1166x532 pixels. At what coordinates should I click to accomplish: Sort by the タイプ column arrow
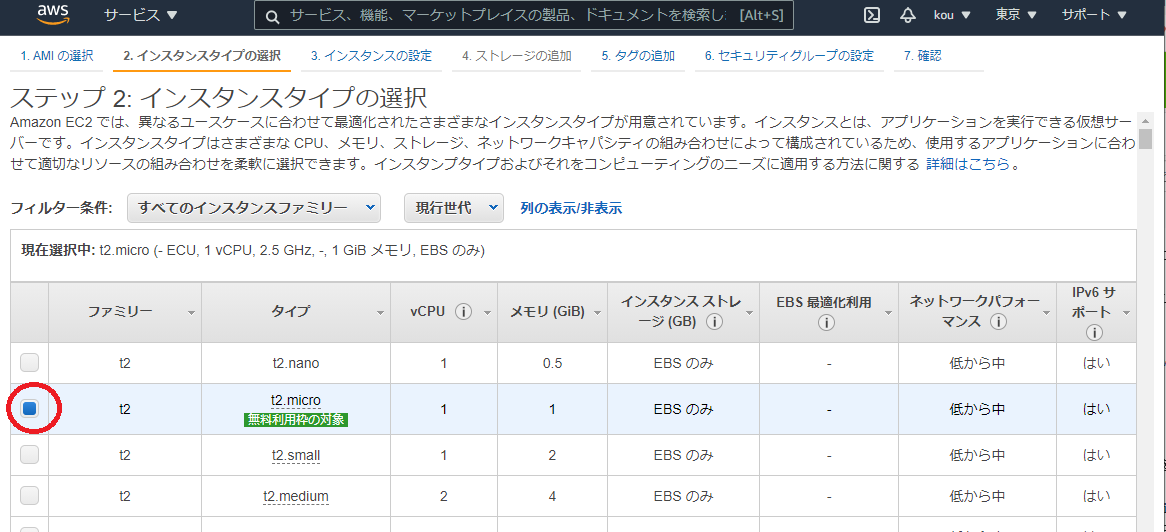[x=381, y=313]
